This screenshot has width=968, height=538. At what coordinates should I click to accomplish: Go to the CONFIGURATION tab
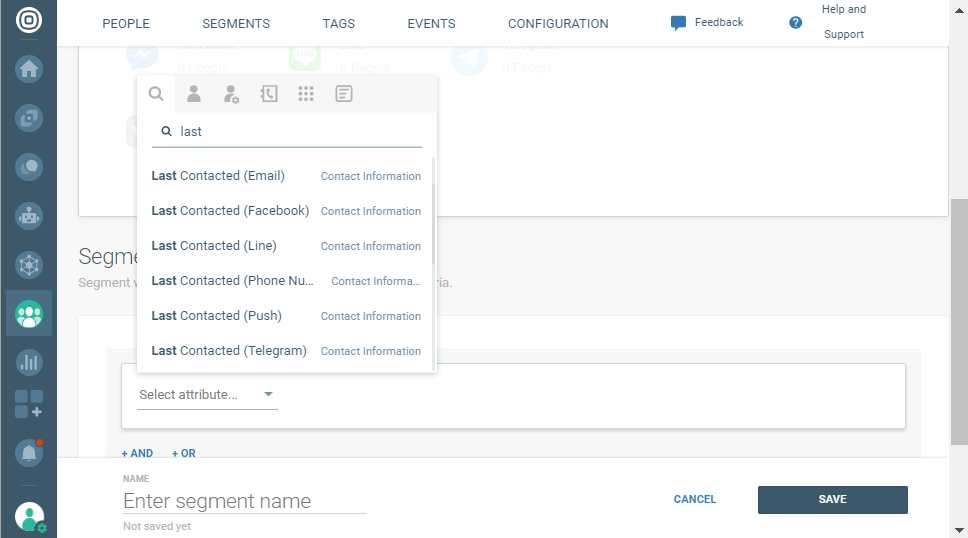[x=558, y=23]
